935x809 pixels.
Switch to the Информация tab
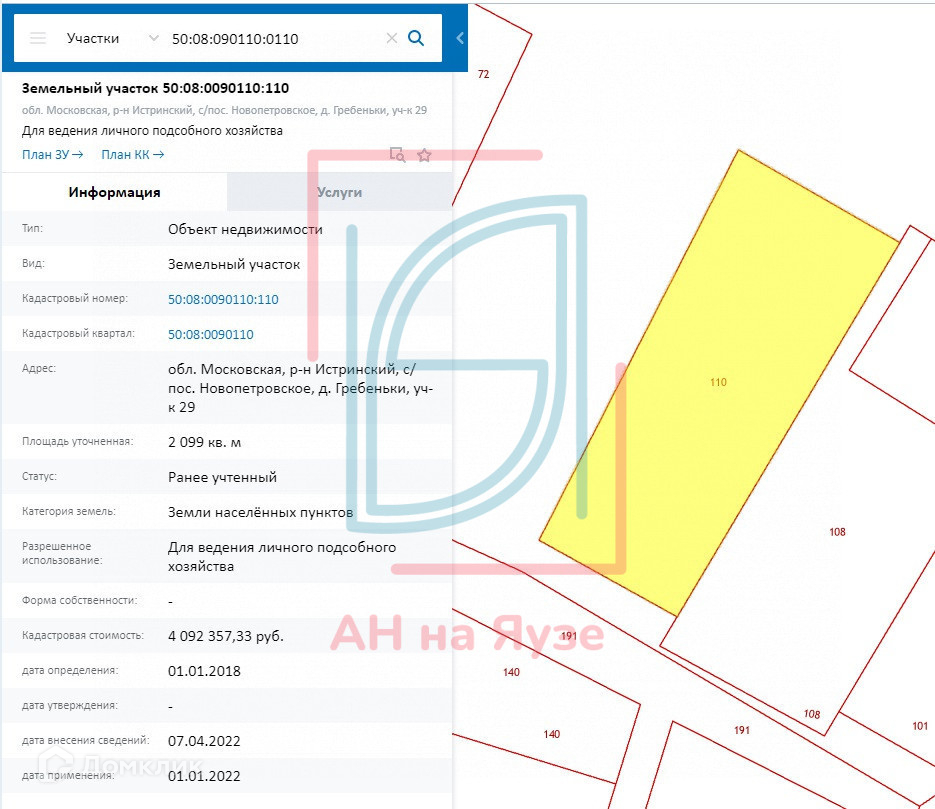pos(114,192)
